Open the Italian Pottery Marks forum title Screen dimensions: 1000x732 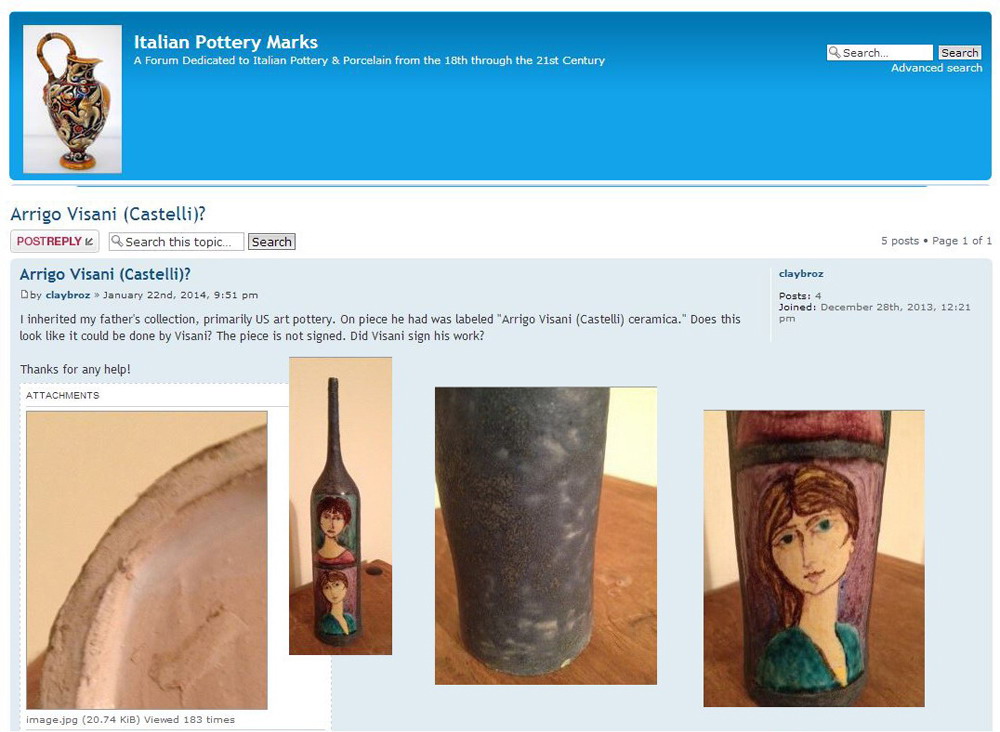point(226,42)
